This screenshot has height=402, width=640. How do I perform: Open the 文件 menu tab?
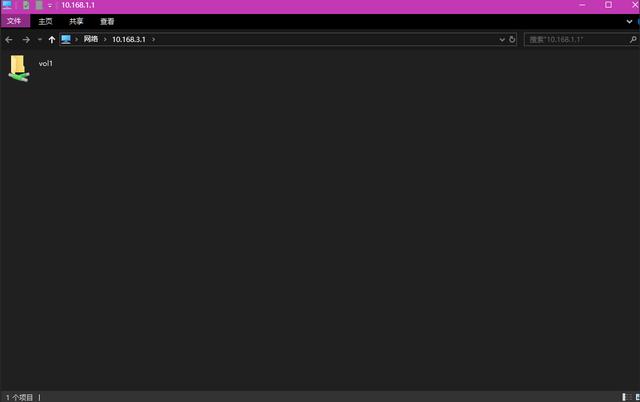pyautogui.click(x=14, y=21)
